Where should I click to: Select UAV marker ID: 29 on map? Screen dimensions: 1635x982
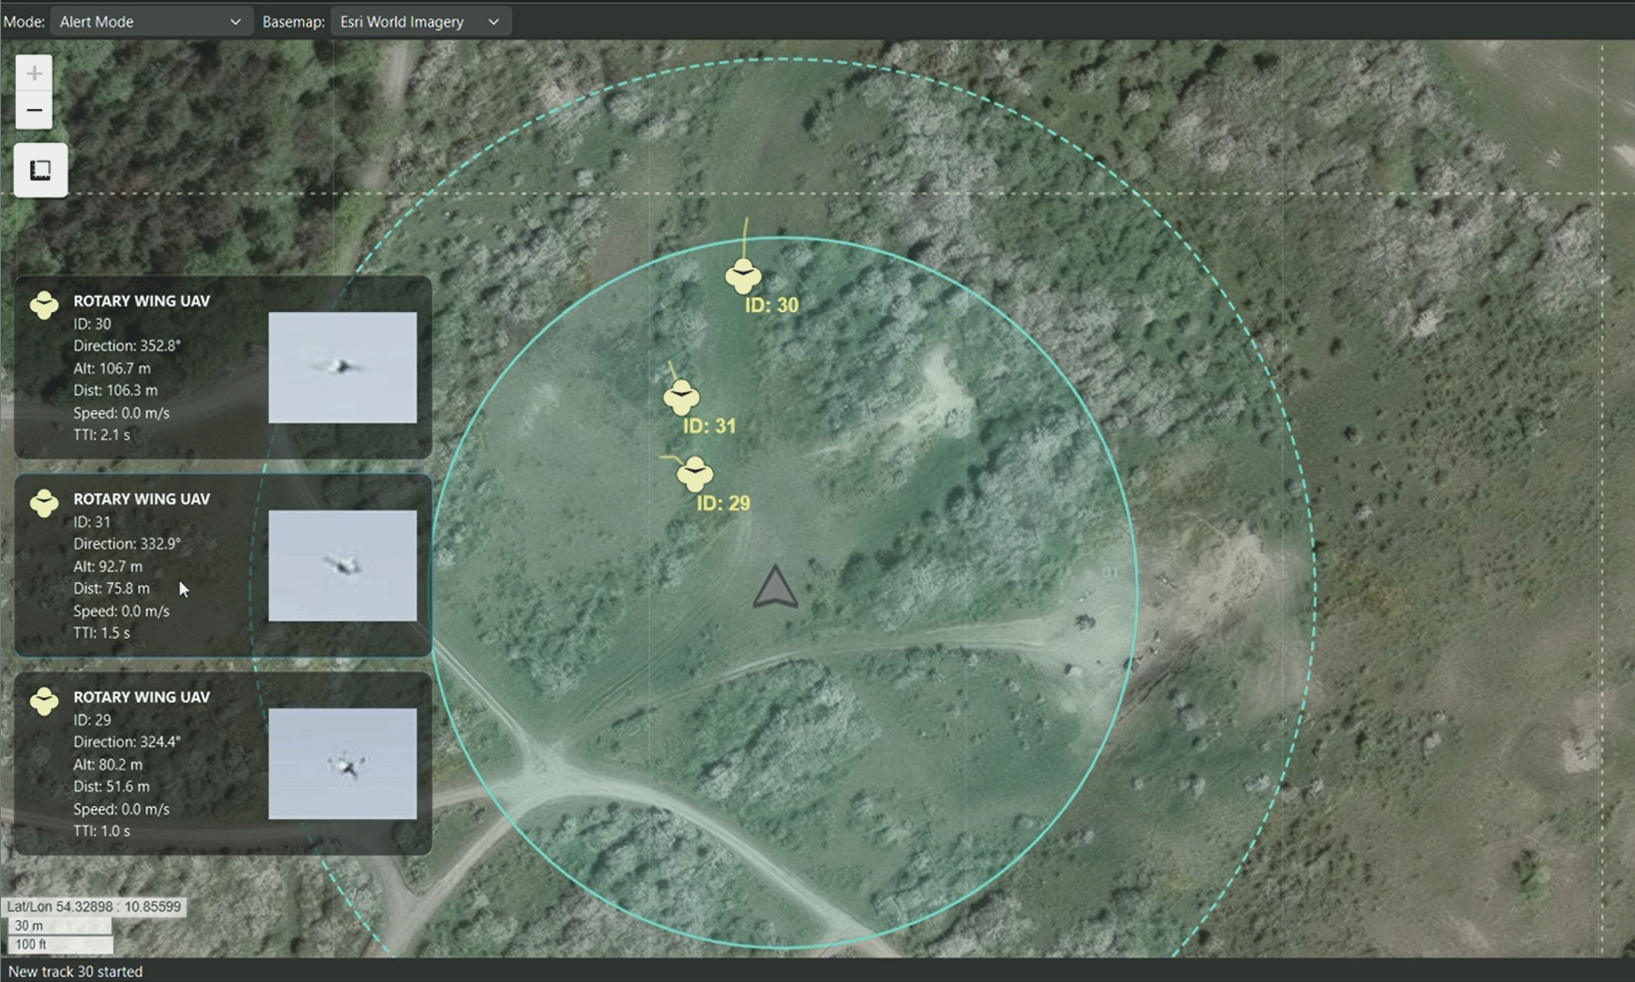[x=694, y=474]
